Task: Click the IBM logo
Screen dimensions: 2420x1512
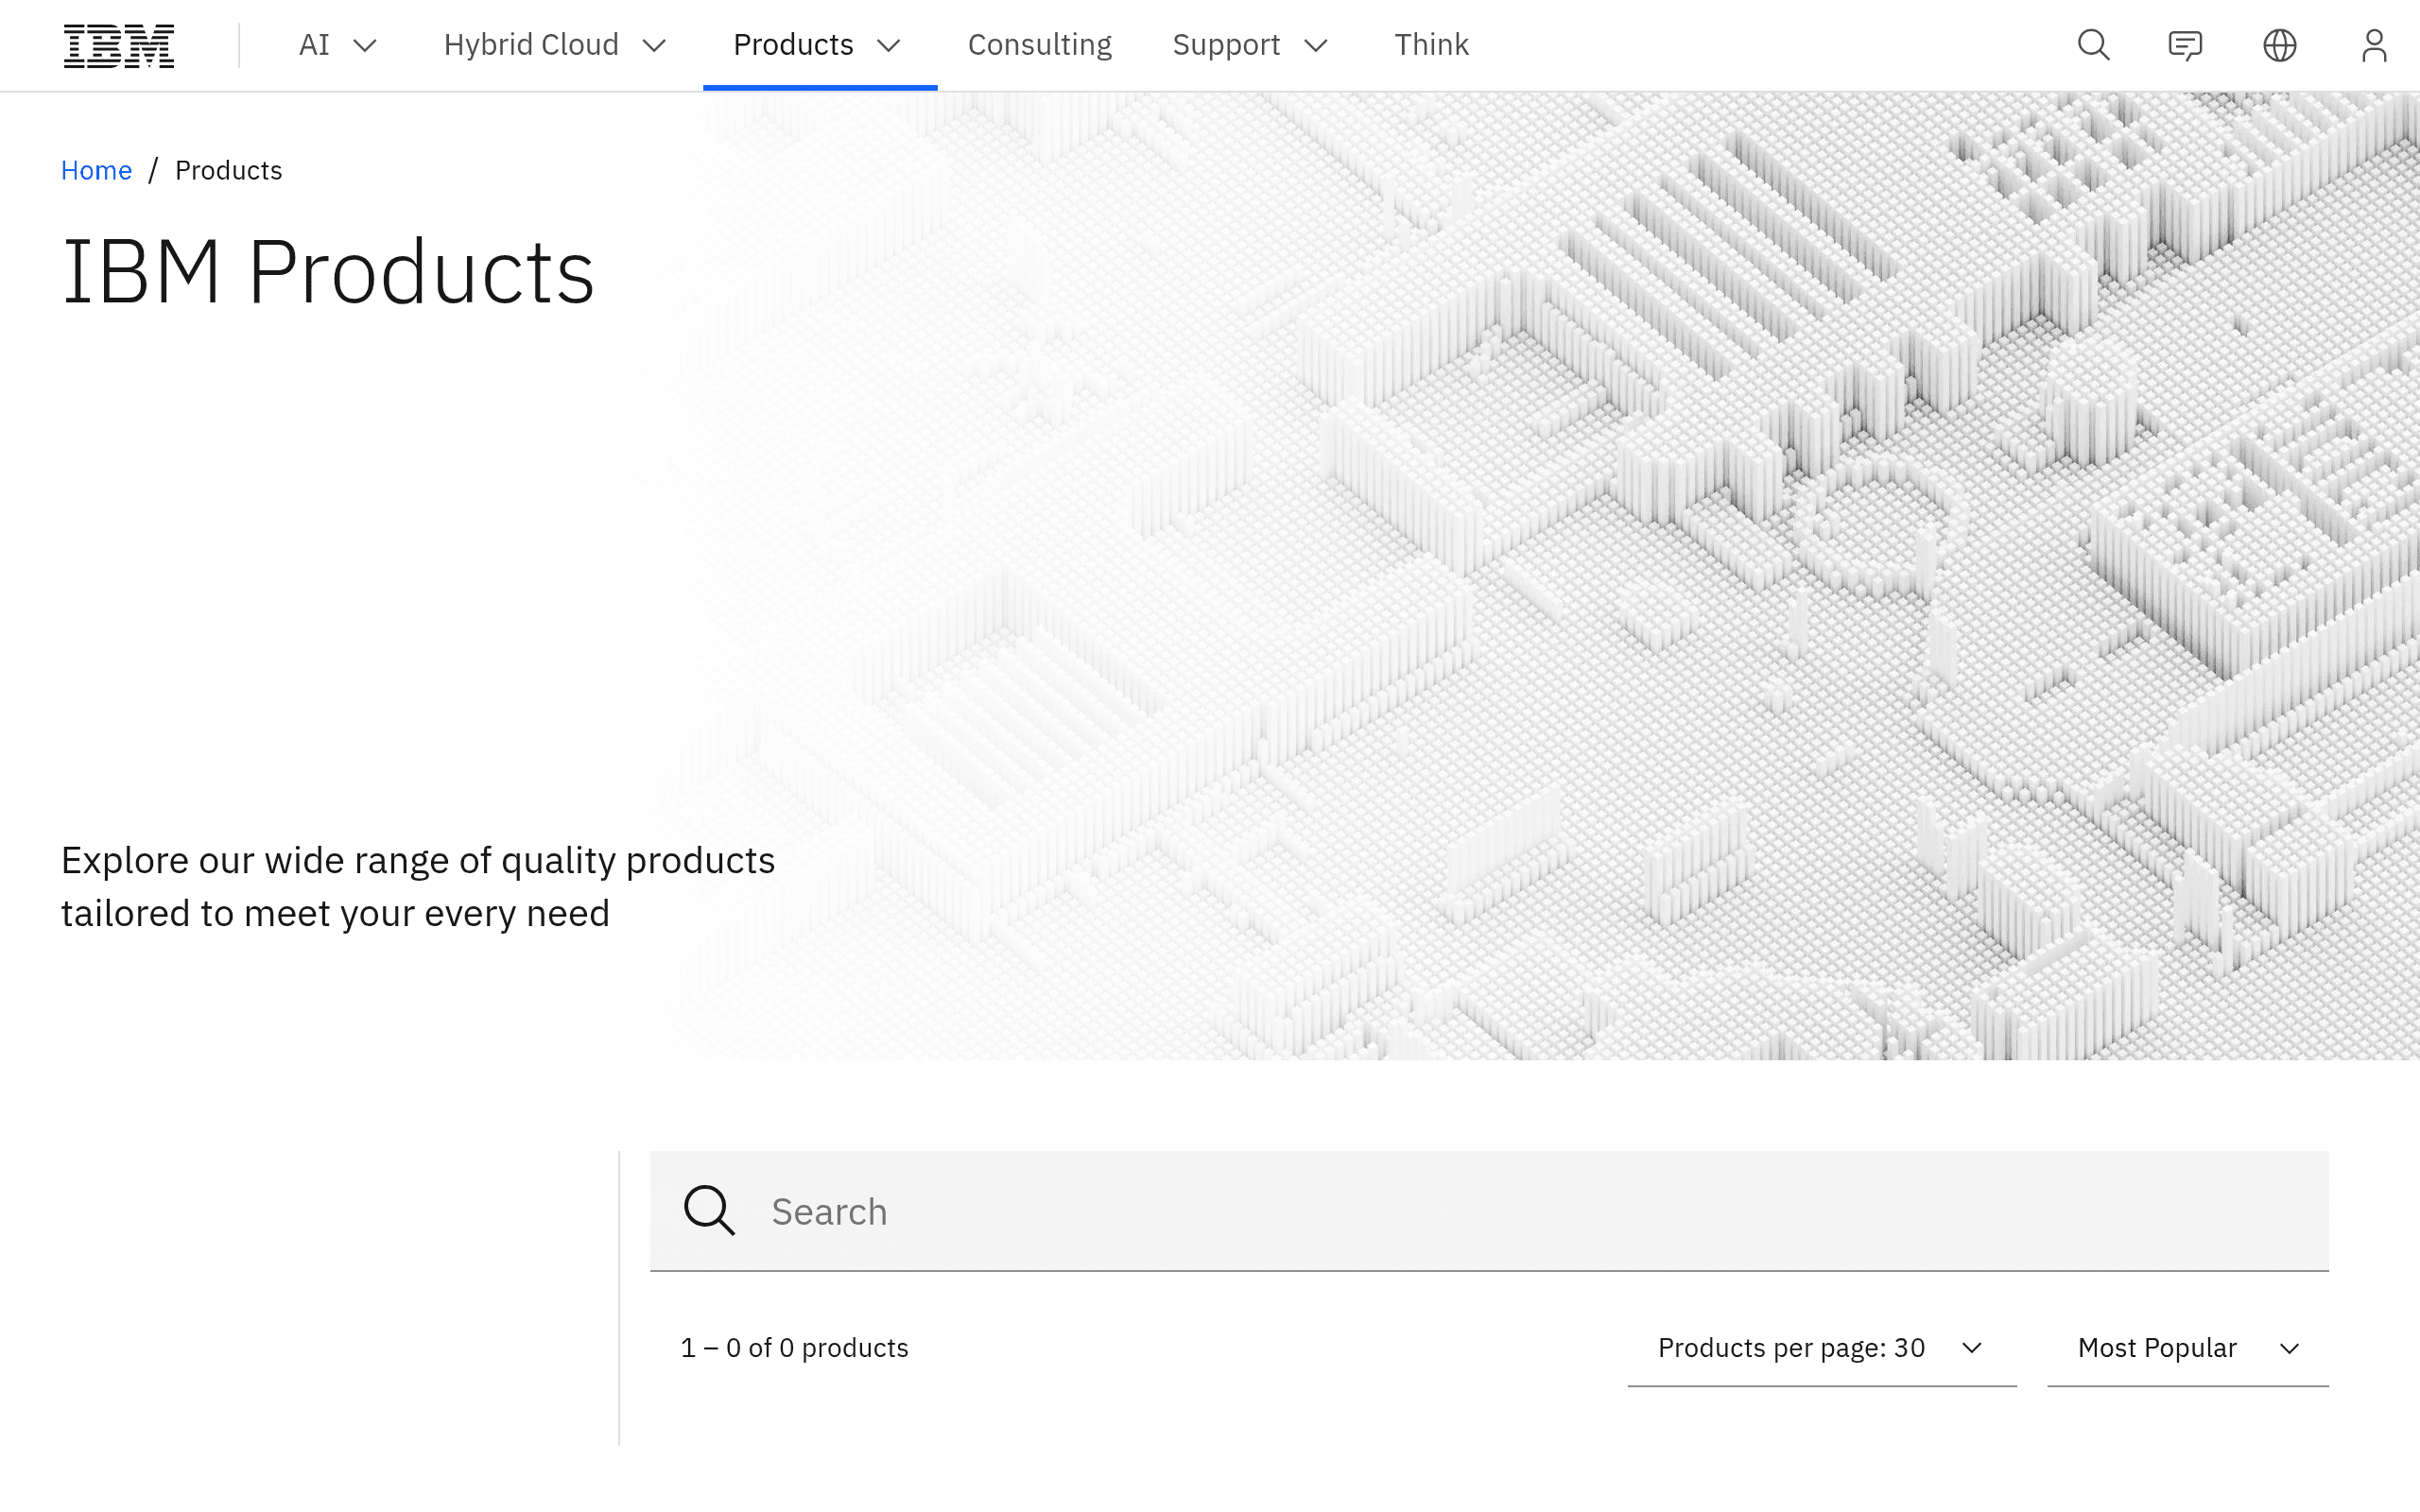Action: 119,45
